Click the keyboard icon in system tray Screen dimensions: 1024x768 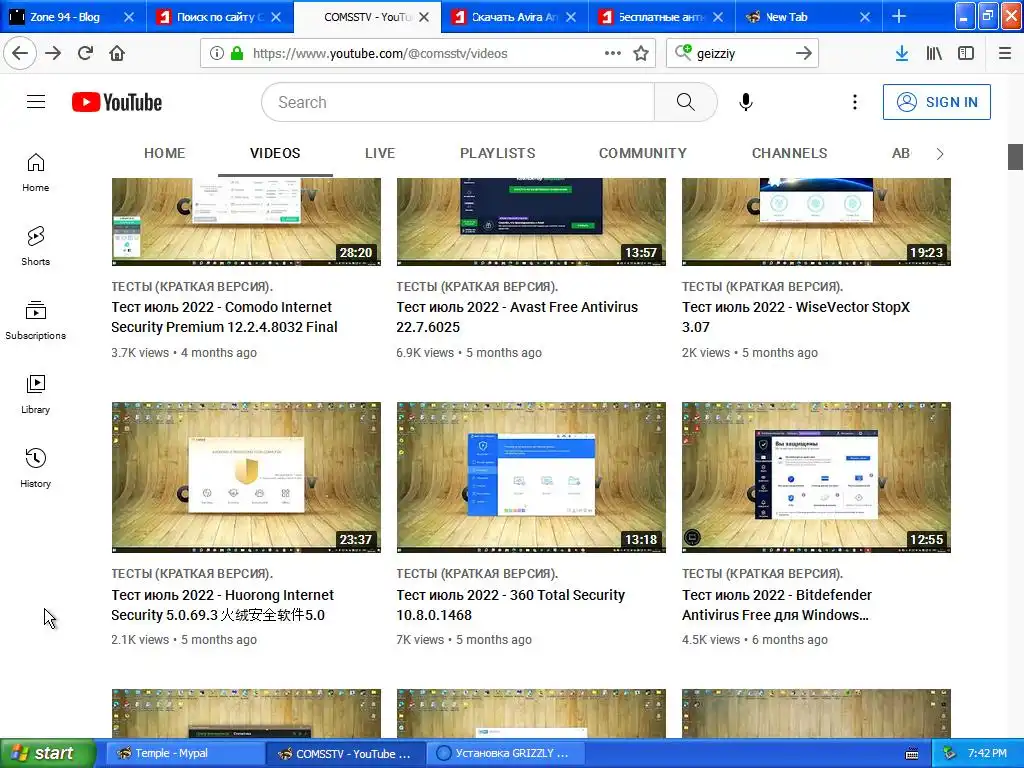coord(912,754)
